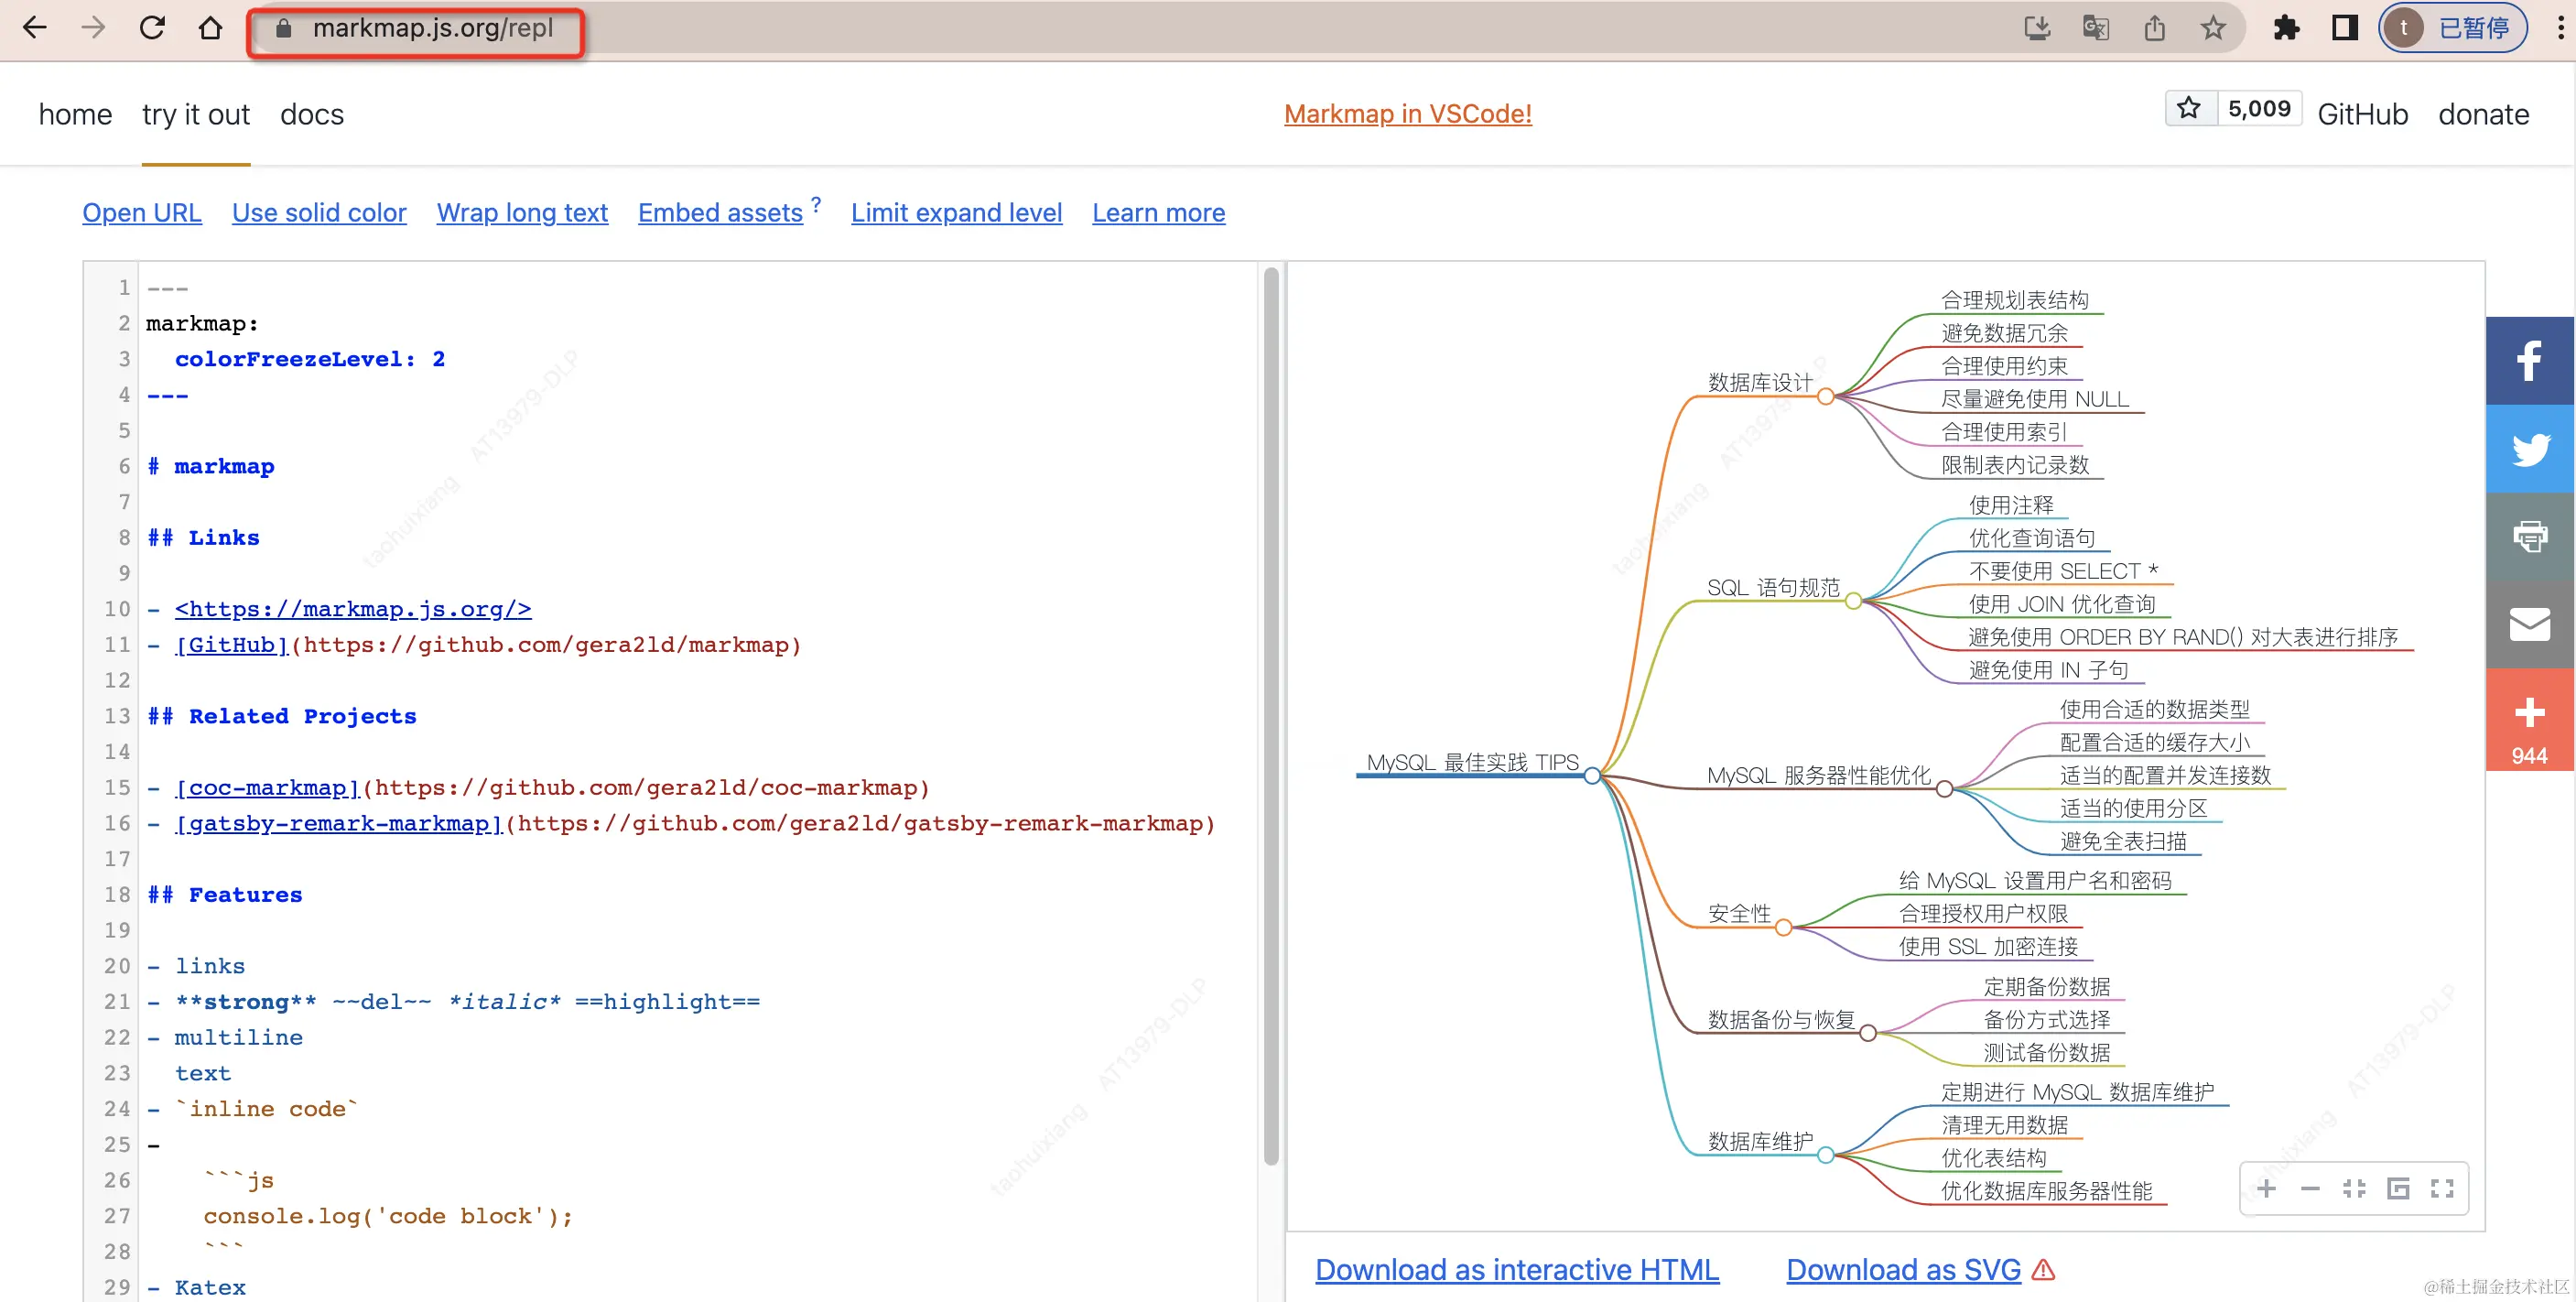The height and width of the screenshot is (1302, 2576).
Task: Click the coc-markmap link text in editor
Action: pyautogui.click(x=268, y=788)
